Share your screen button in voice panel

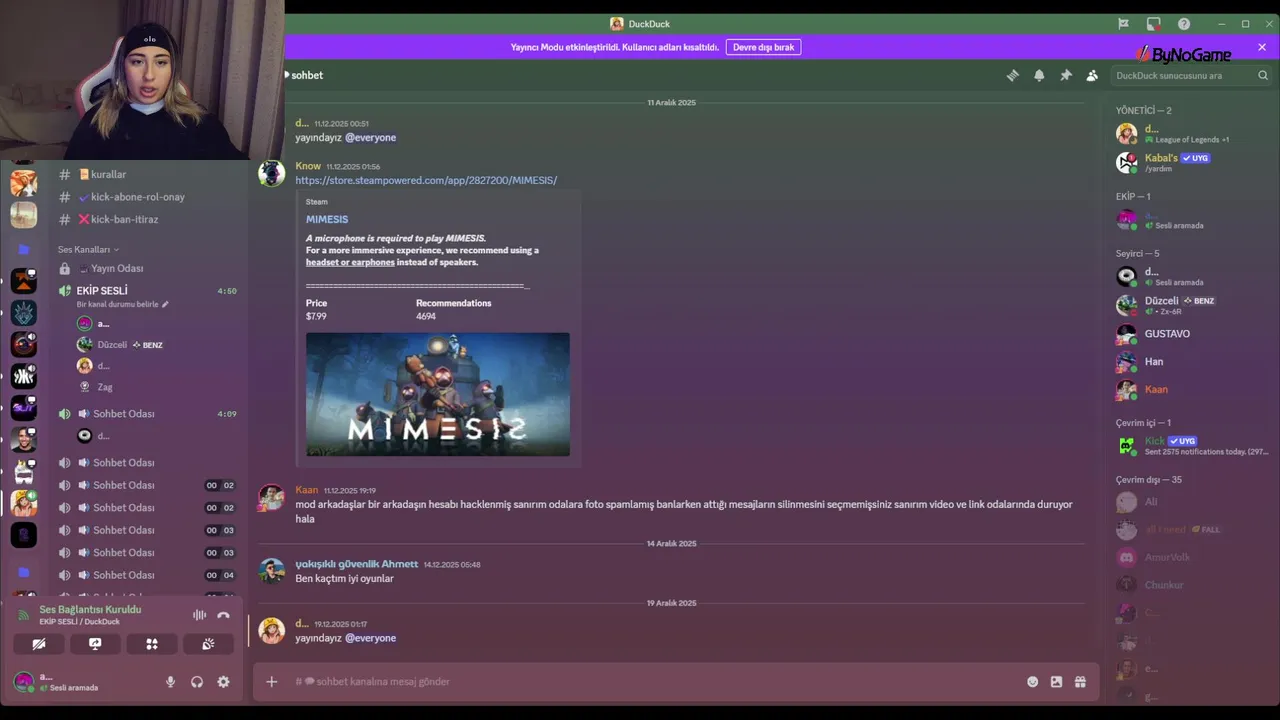tap(95, 644)
